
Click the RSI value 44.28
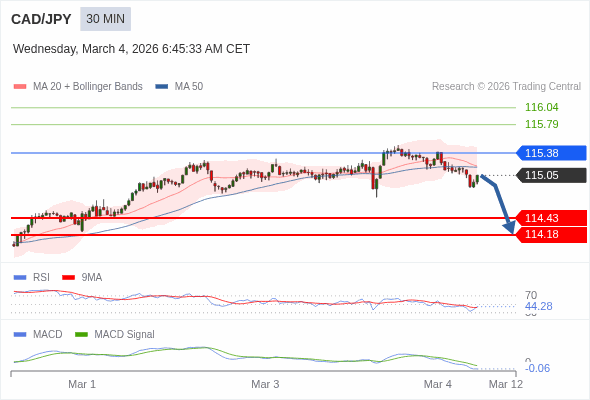539,306
